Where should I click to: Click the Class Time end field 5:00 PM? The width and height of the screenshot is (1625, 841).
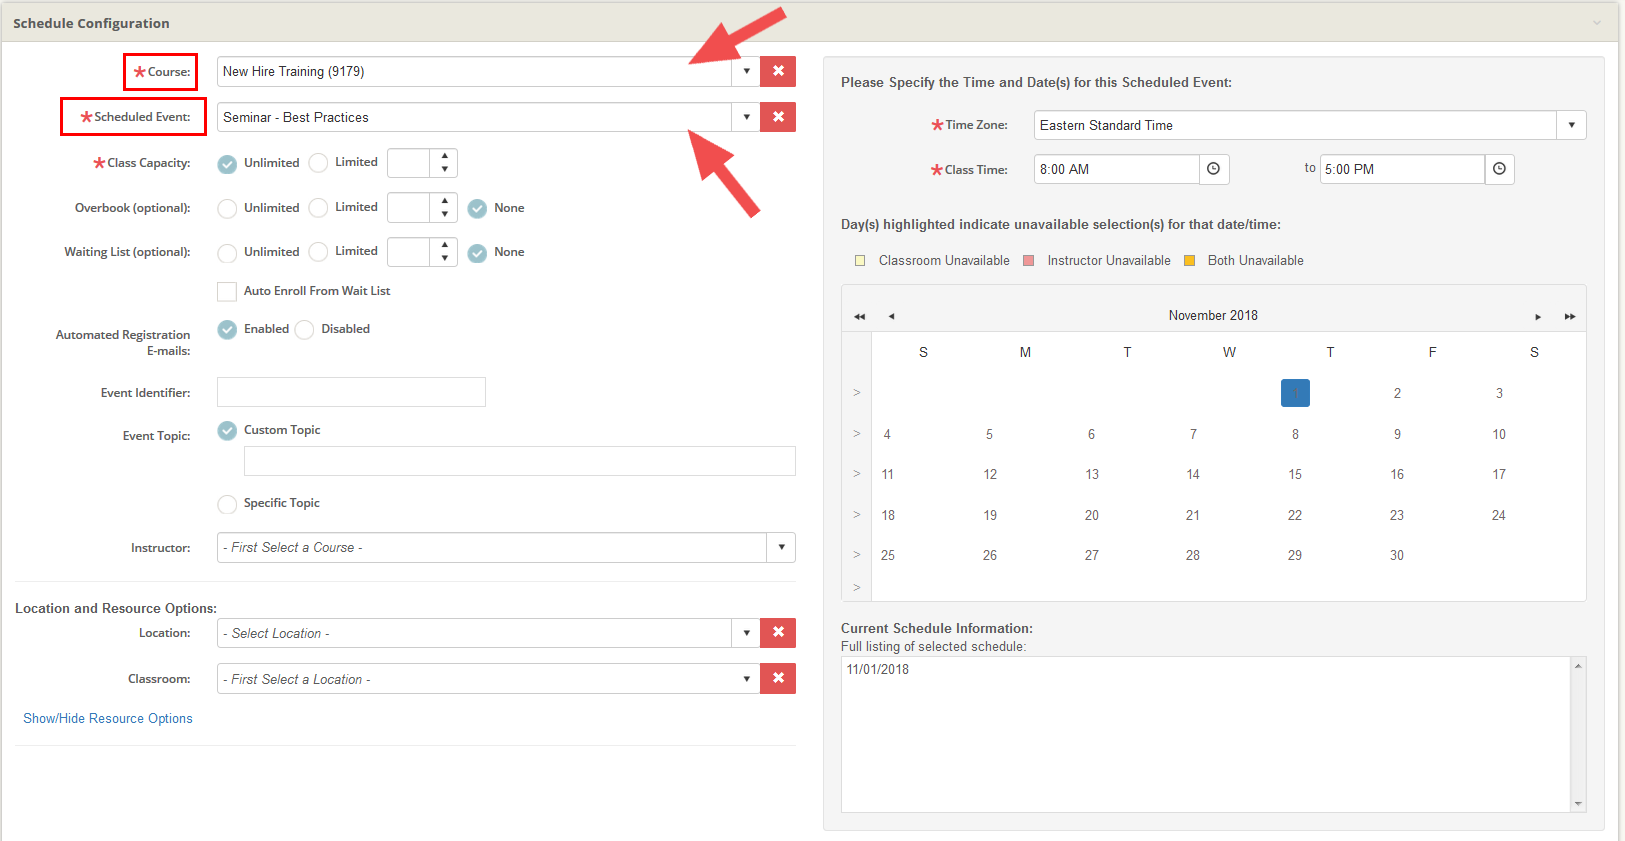pos(1402,169)
